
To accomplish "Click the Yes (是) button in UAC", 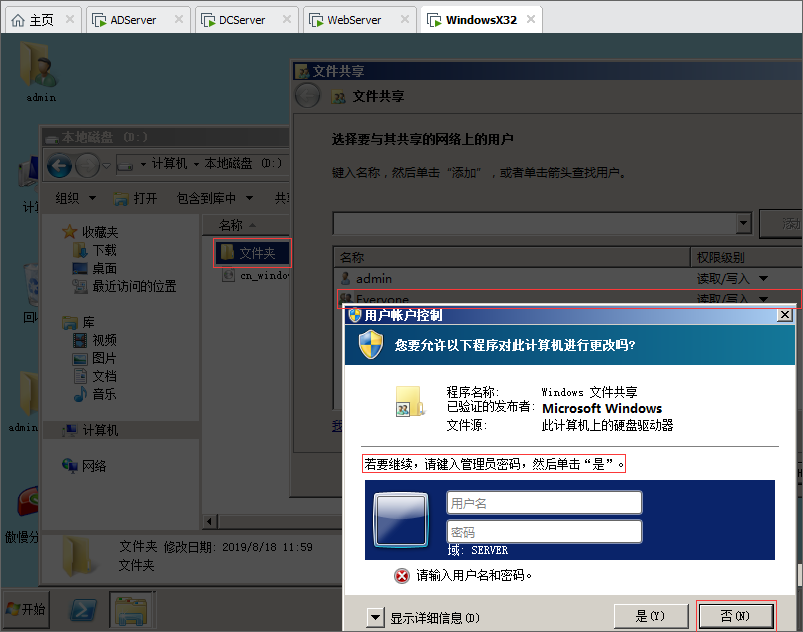I will coord(651,616).
